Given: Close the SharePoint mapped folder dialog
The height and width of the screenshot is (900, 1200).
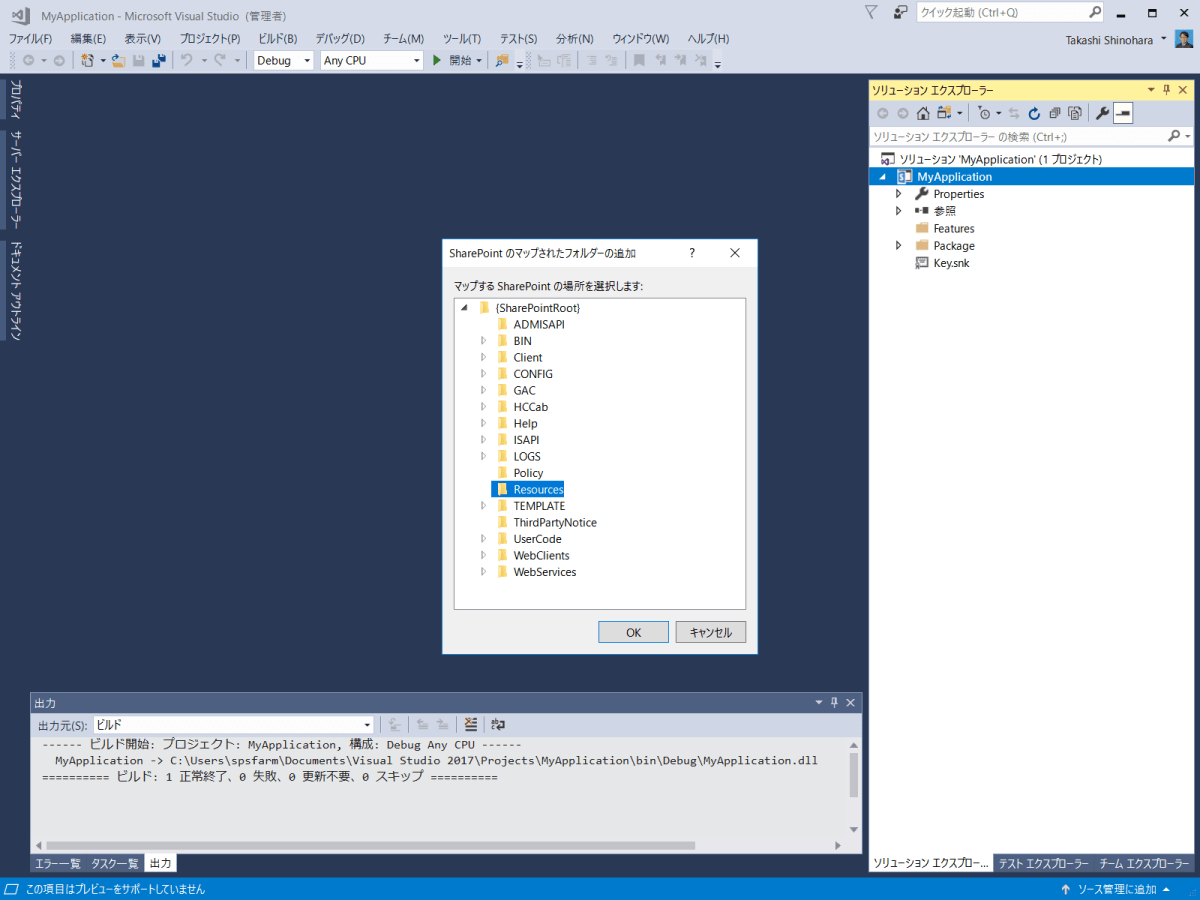Looking at the screenshot, I should [735, 253].
